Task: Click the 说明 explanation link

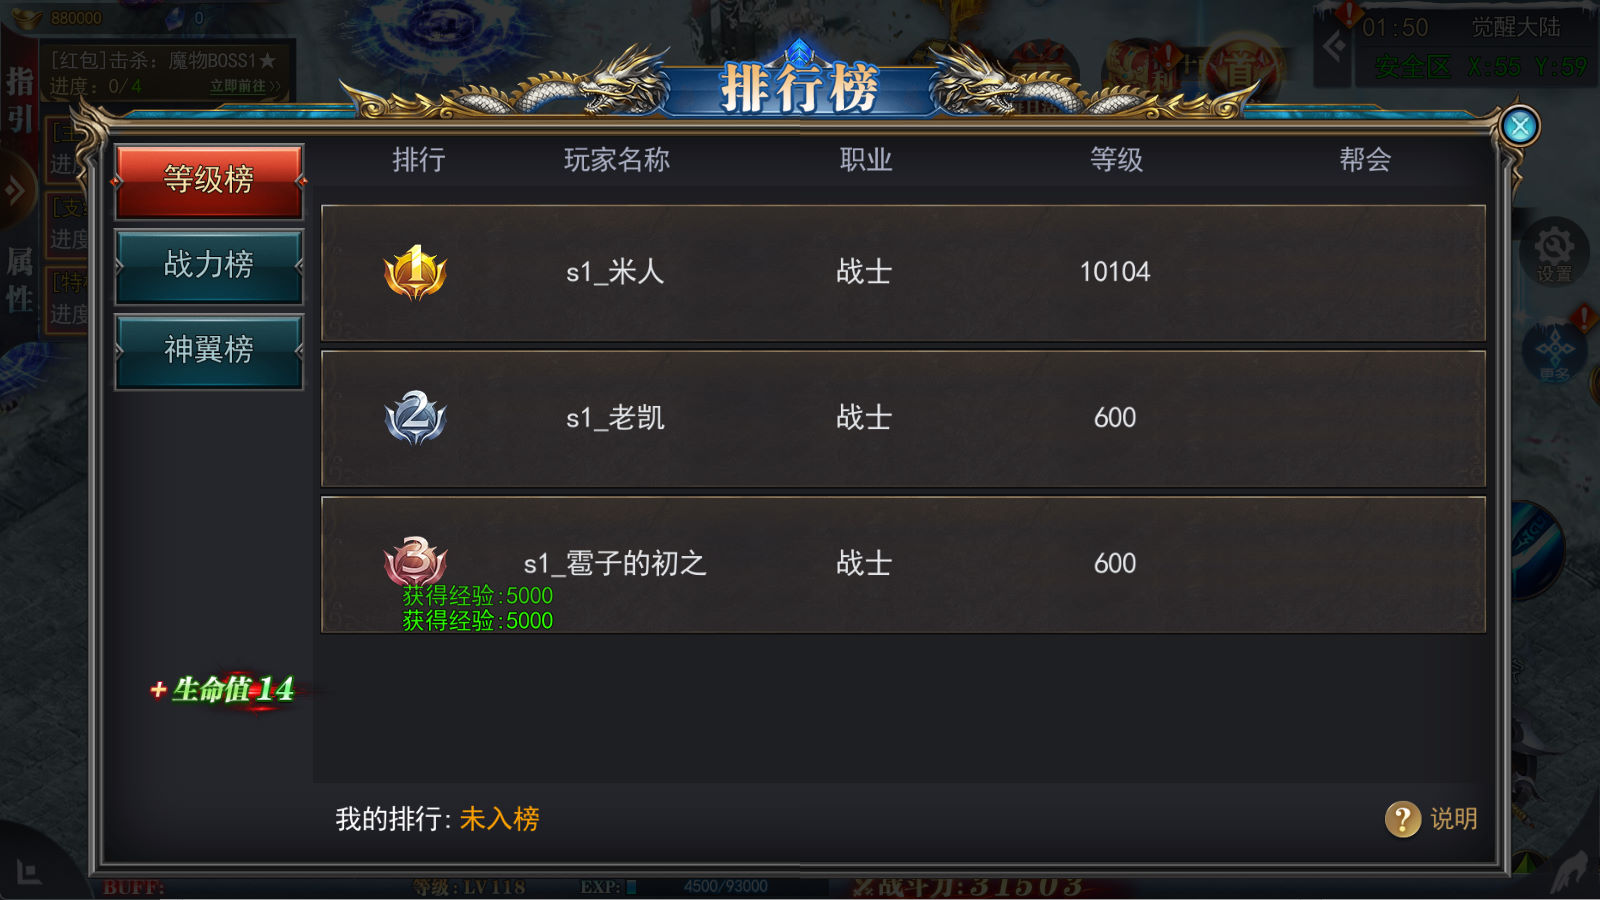Action: (1454, 819)
